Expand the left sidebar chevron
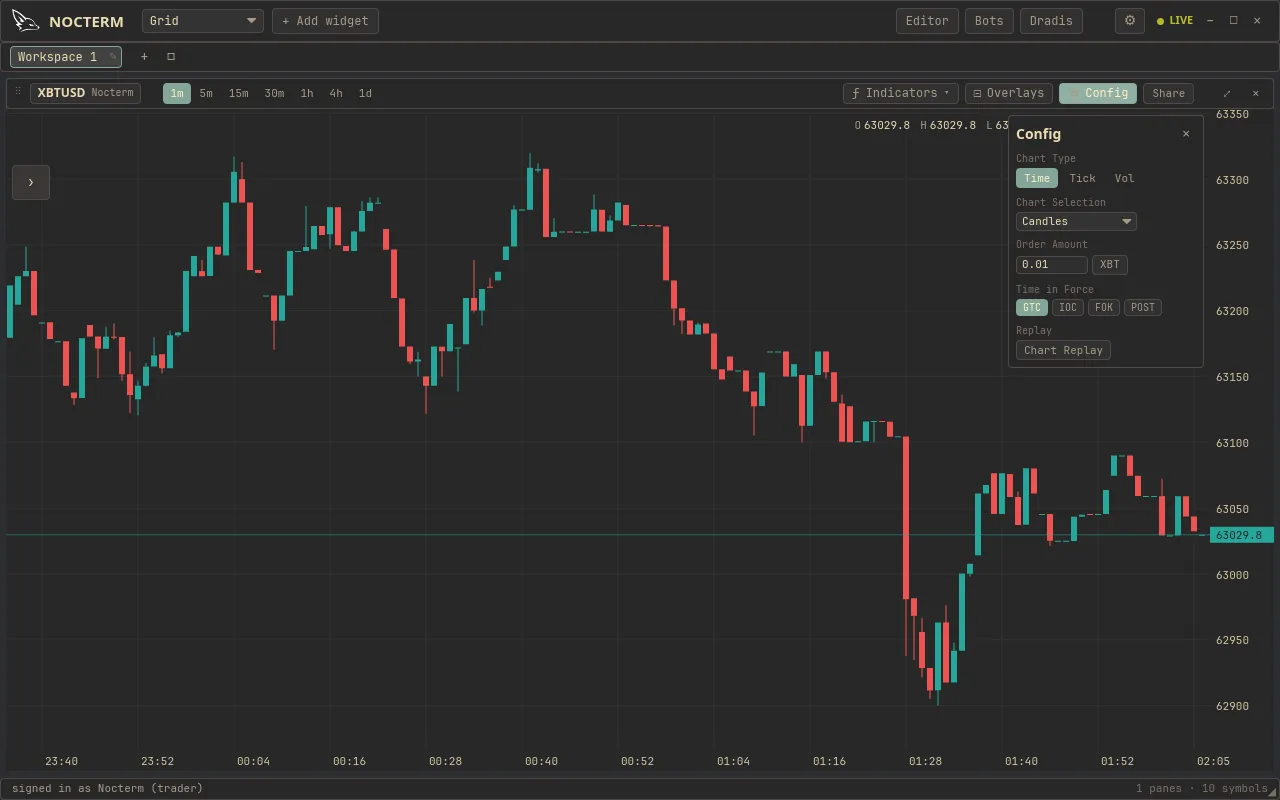1280x800 pixels. (31, 182)
